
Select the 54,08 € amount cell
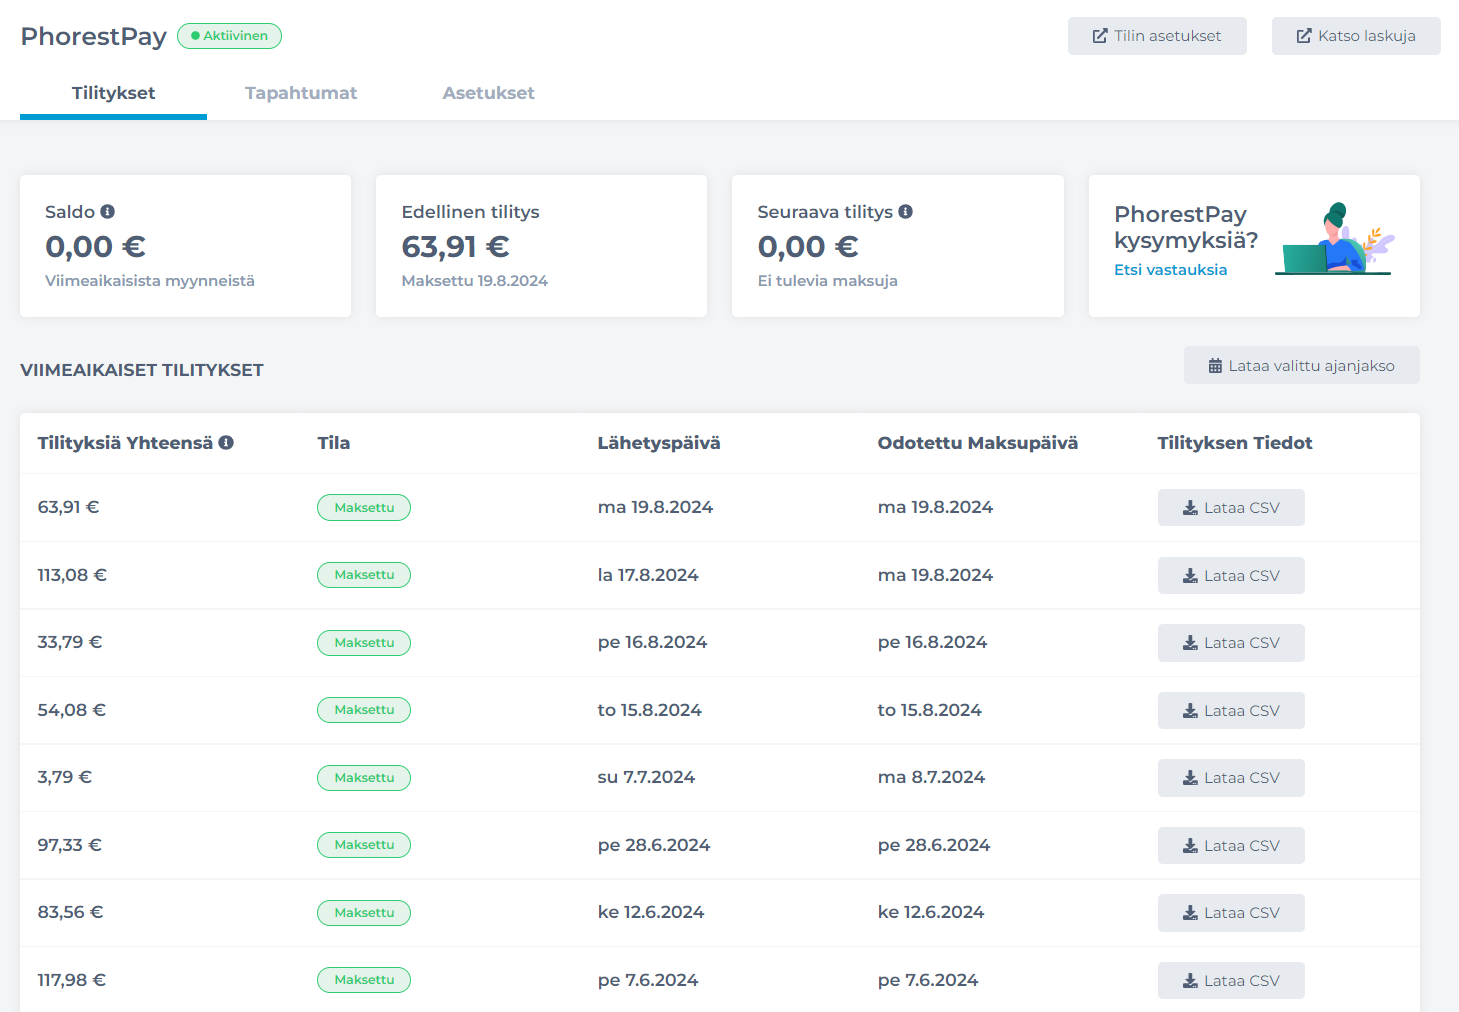72,710
